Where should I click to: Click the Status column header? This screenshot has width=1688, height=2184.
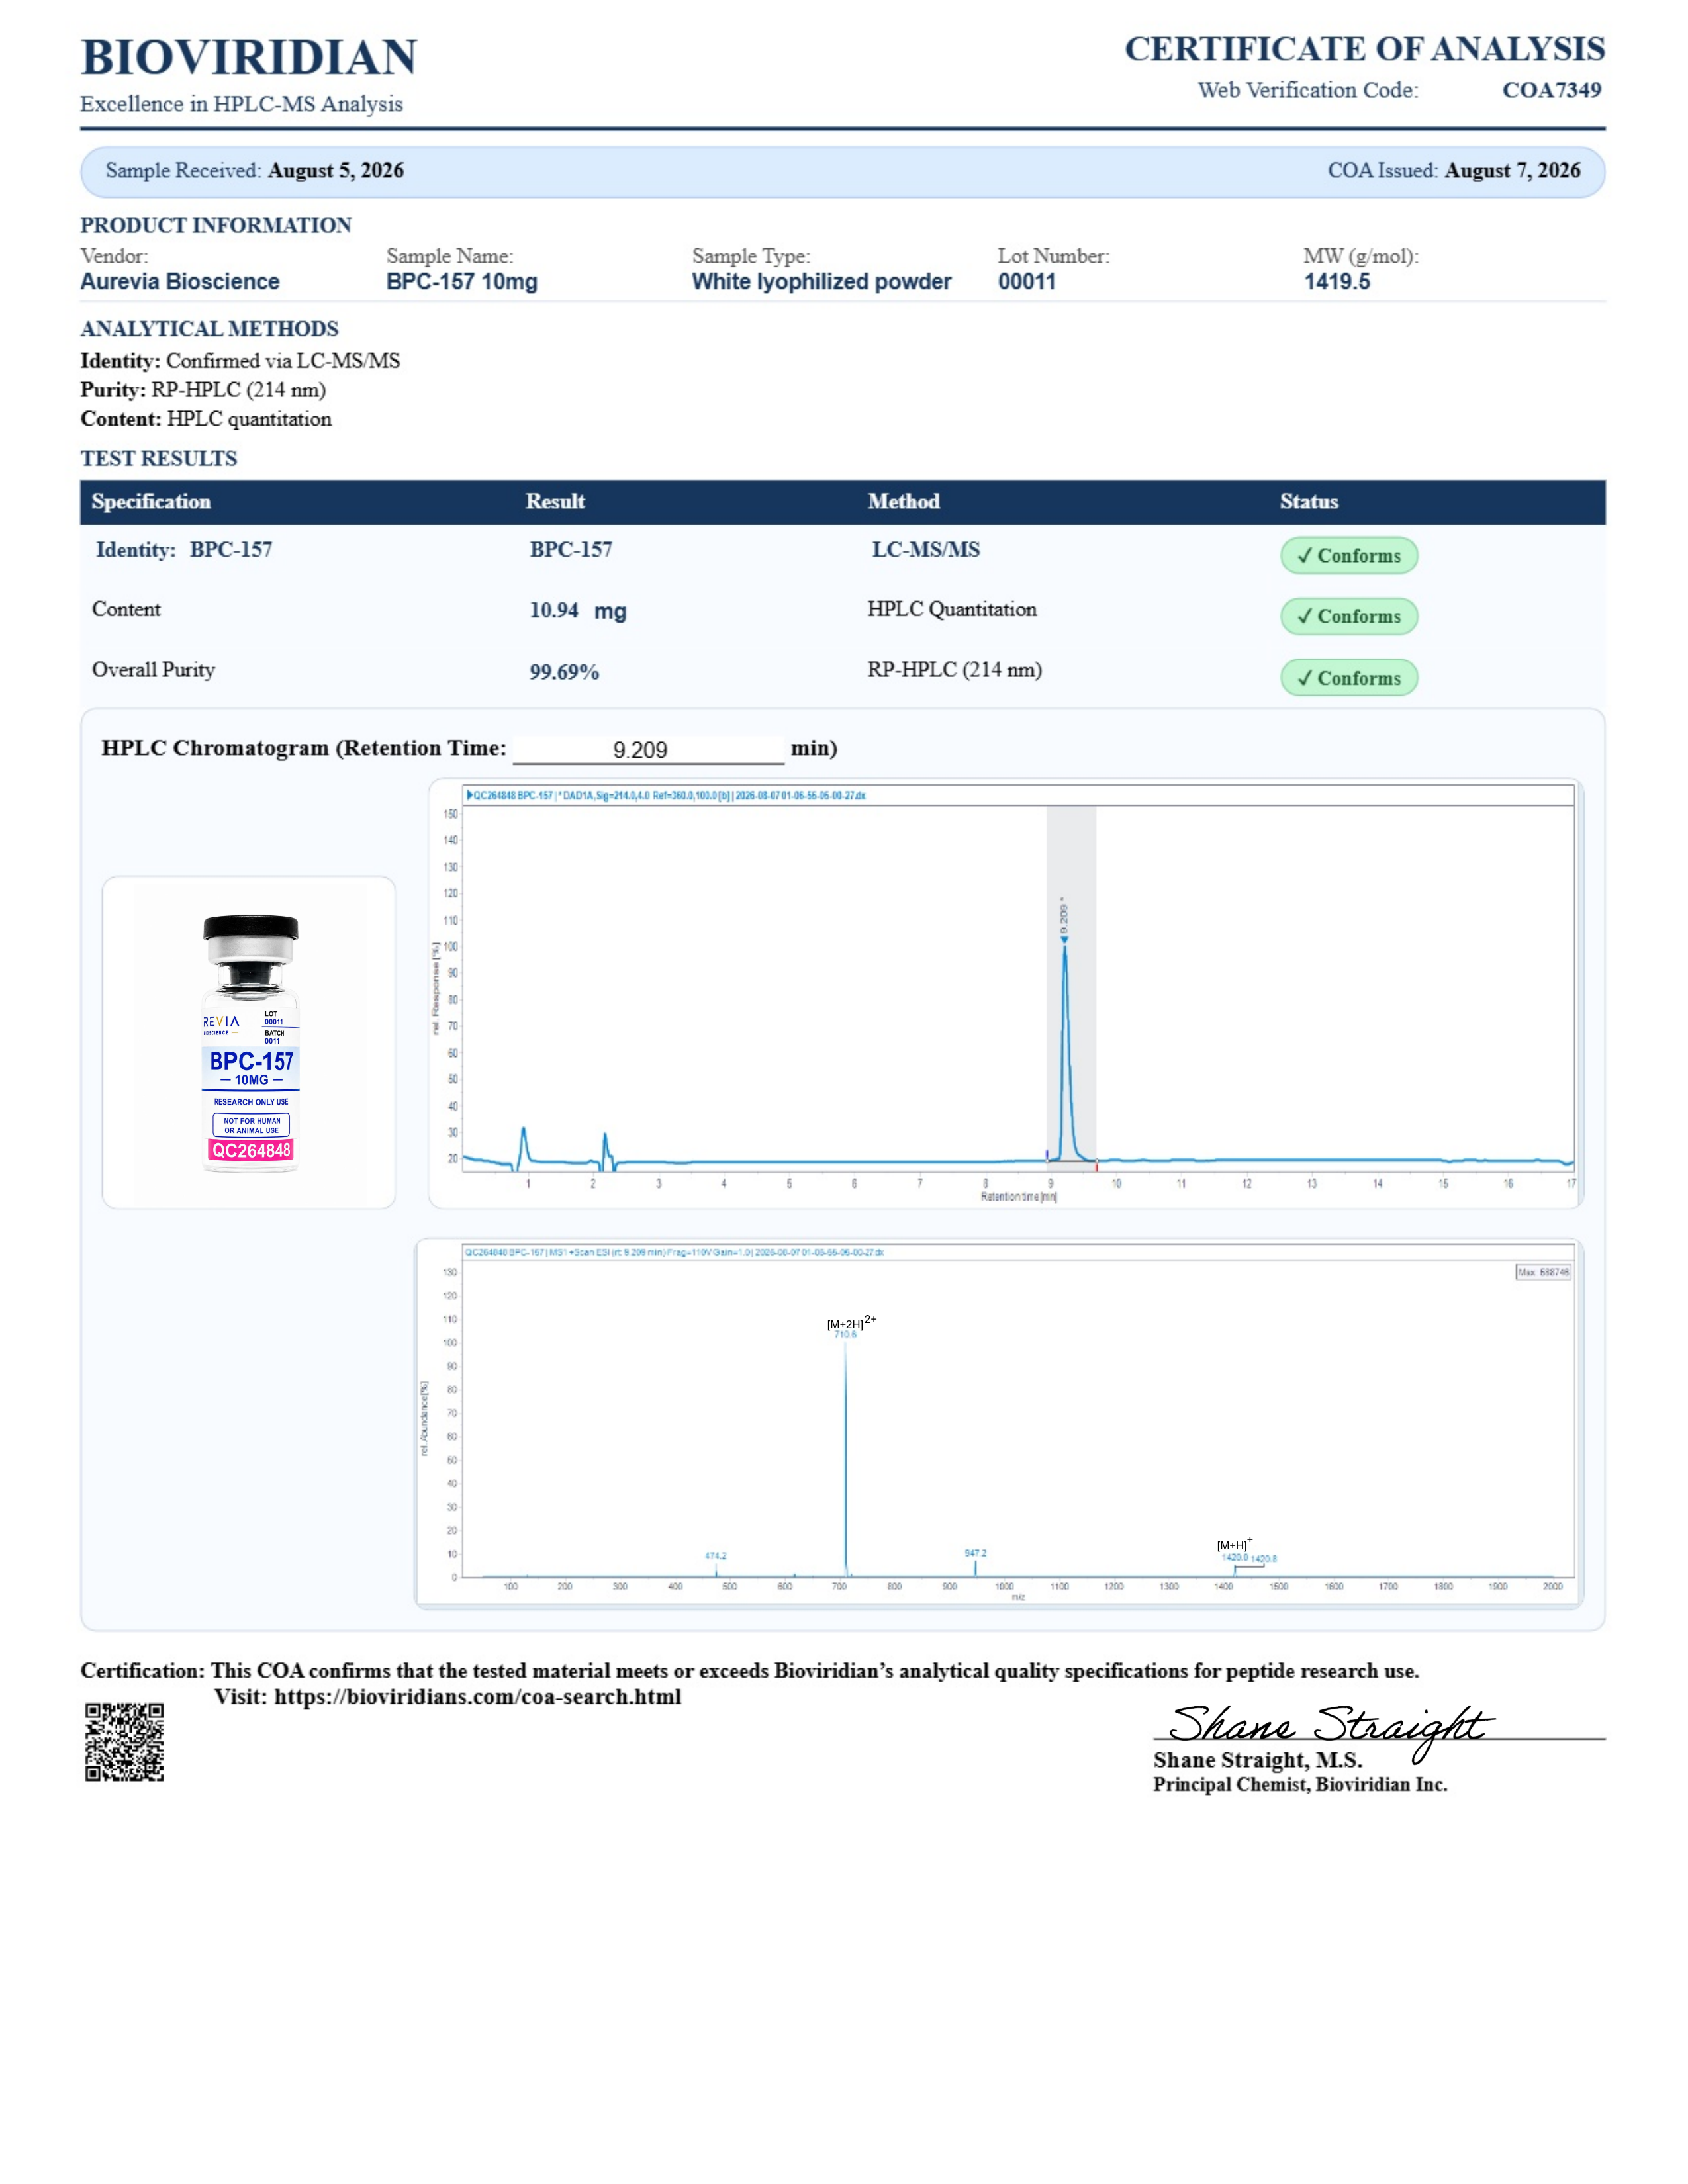pos(1309,502)
